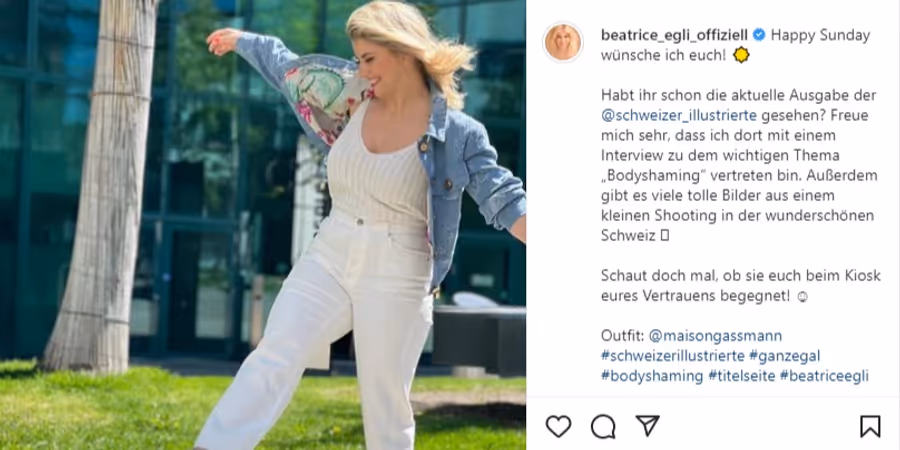This screenshot has width=900, height=450.
Task: Click the post photo of woman dancing
Action: pyautogui.click(x=263, y=225)
